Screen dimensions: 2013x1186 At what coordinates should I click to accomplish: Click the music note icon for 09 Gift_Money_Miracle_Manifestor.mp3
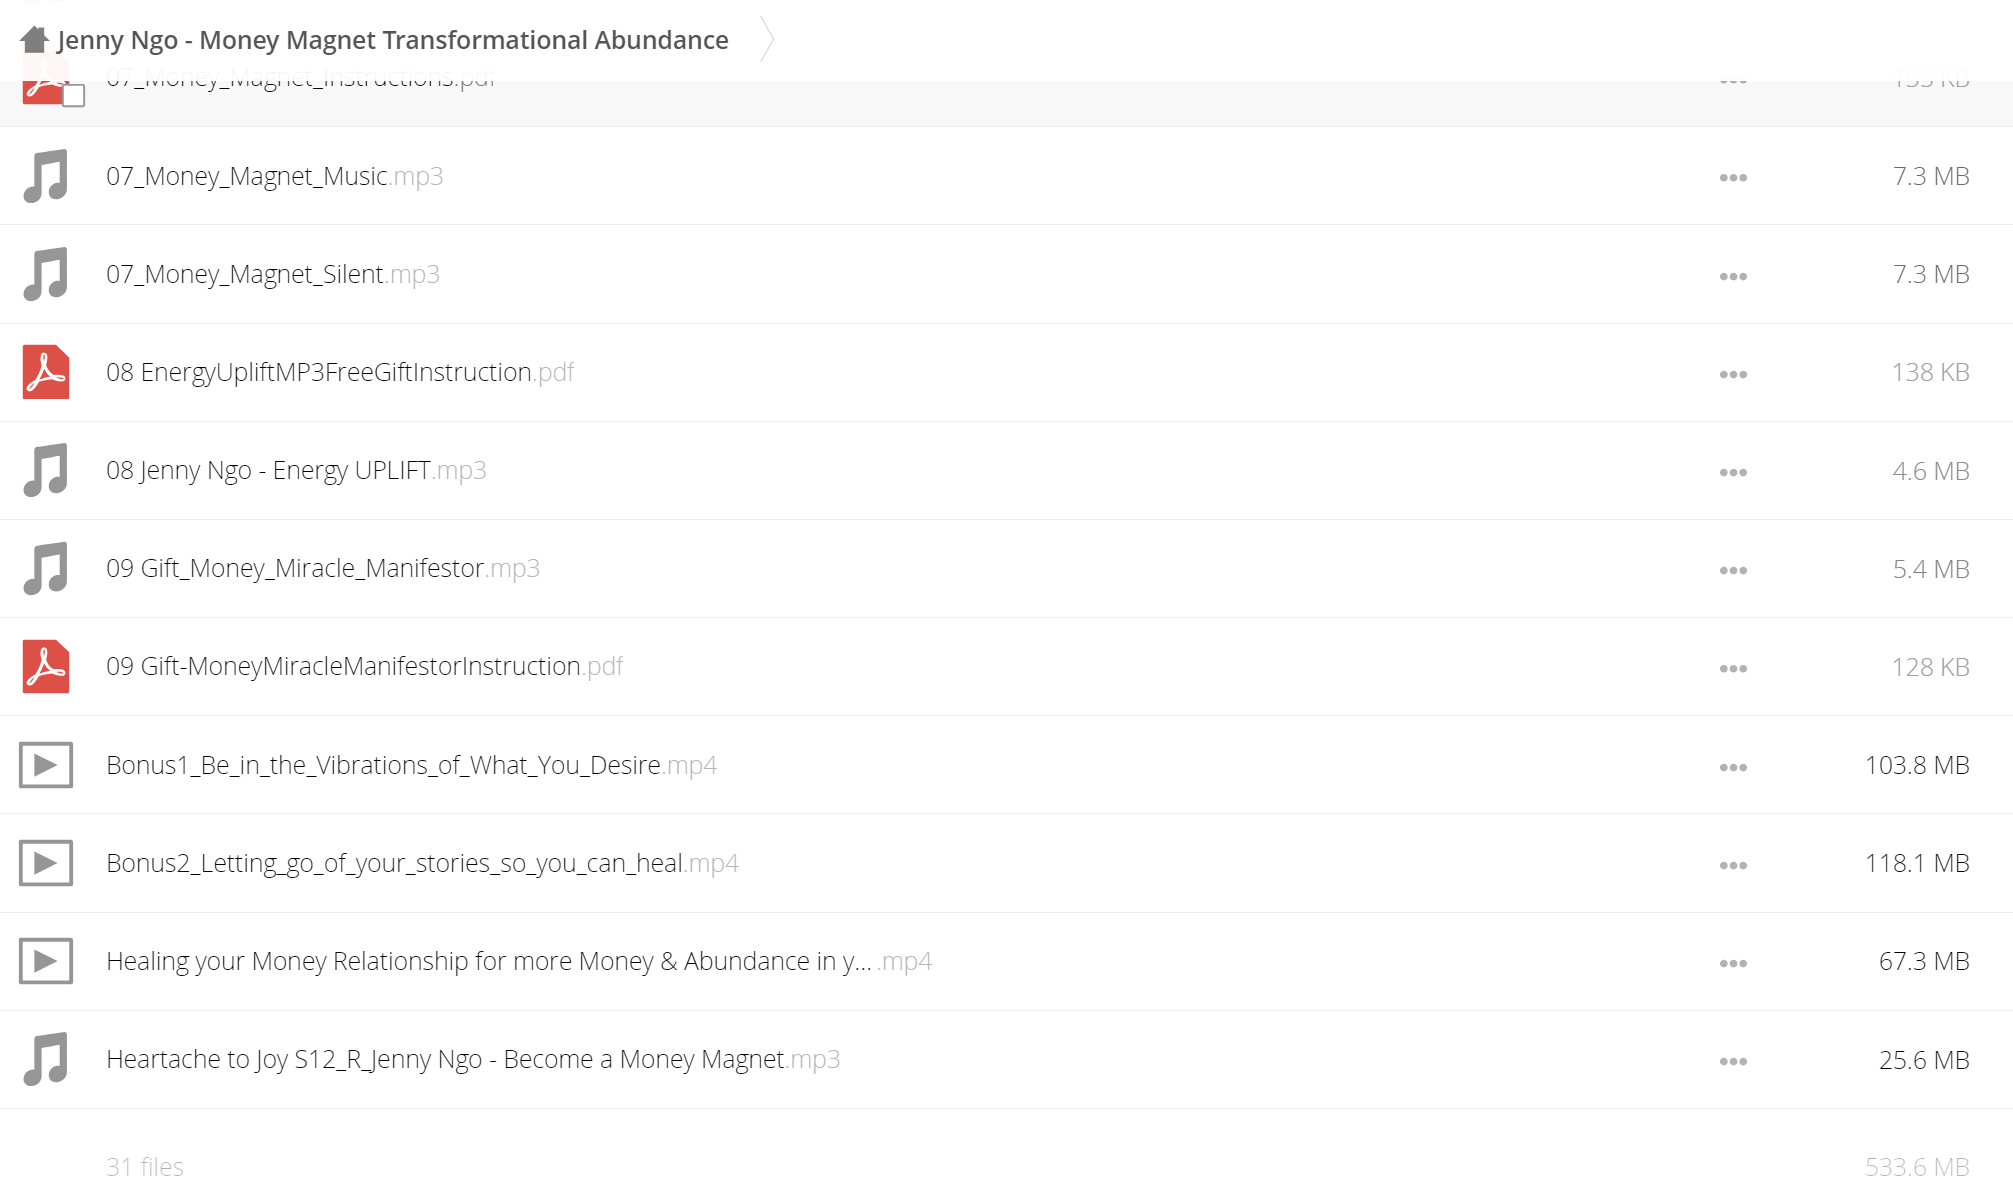coord(46,568)
